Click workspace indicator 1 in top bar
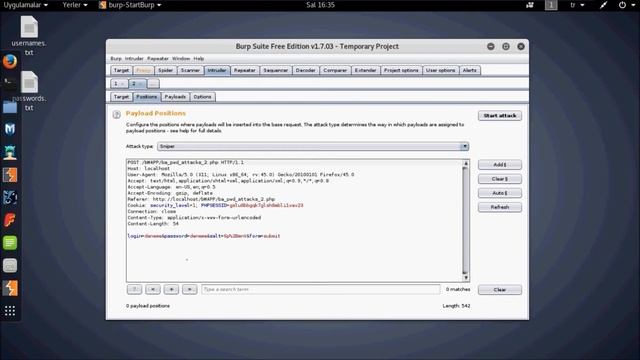 click(551, 5)
